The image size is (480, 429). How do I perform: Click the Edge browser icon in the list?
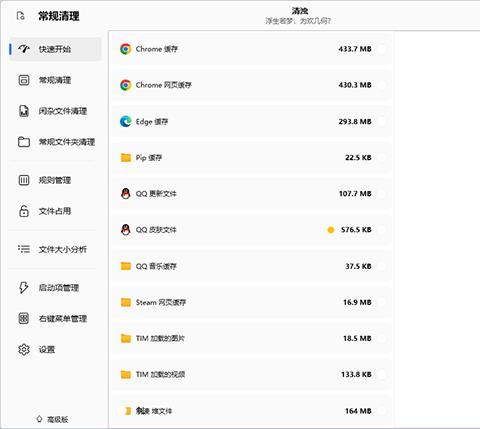126,121
